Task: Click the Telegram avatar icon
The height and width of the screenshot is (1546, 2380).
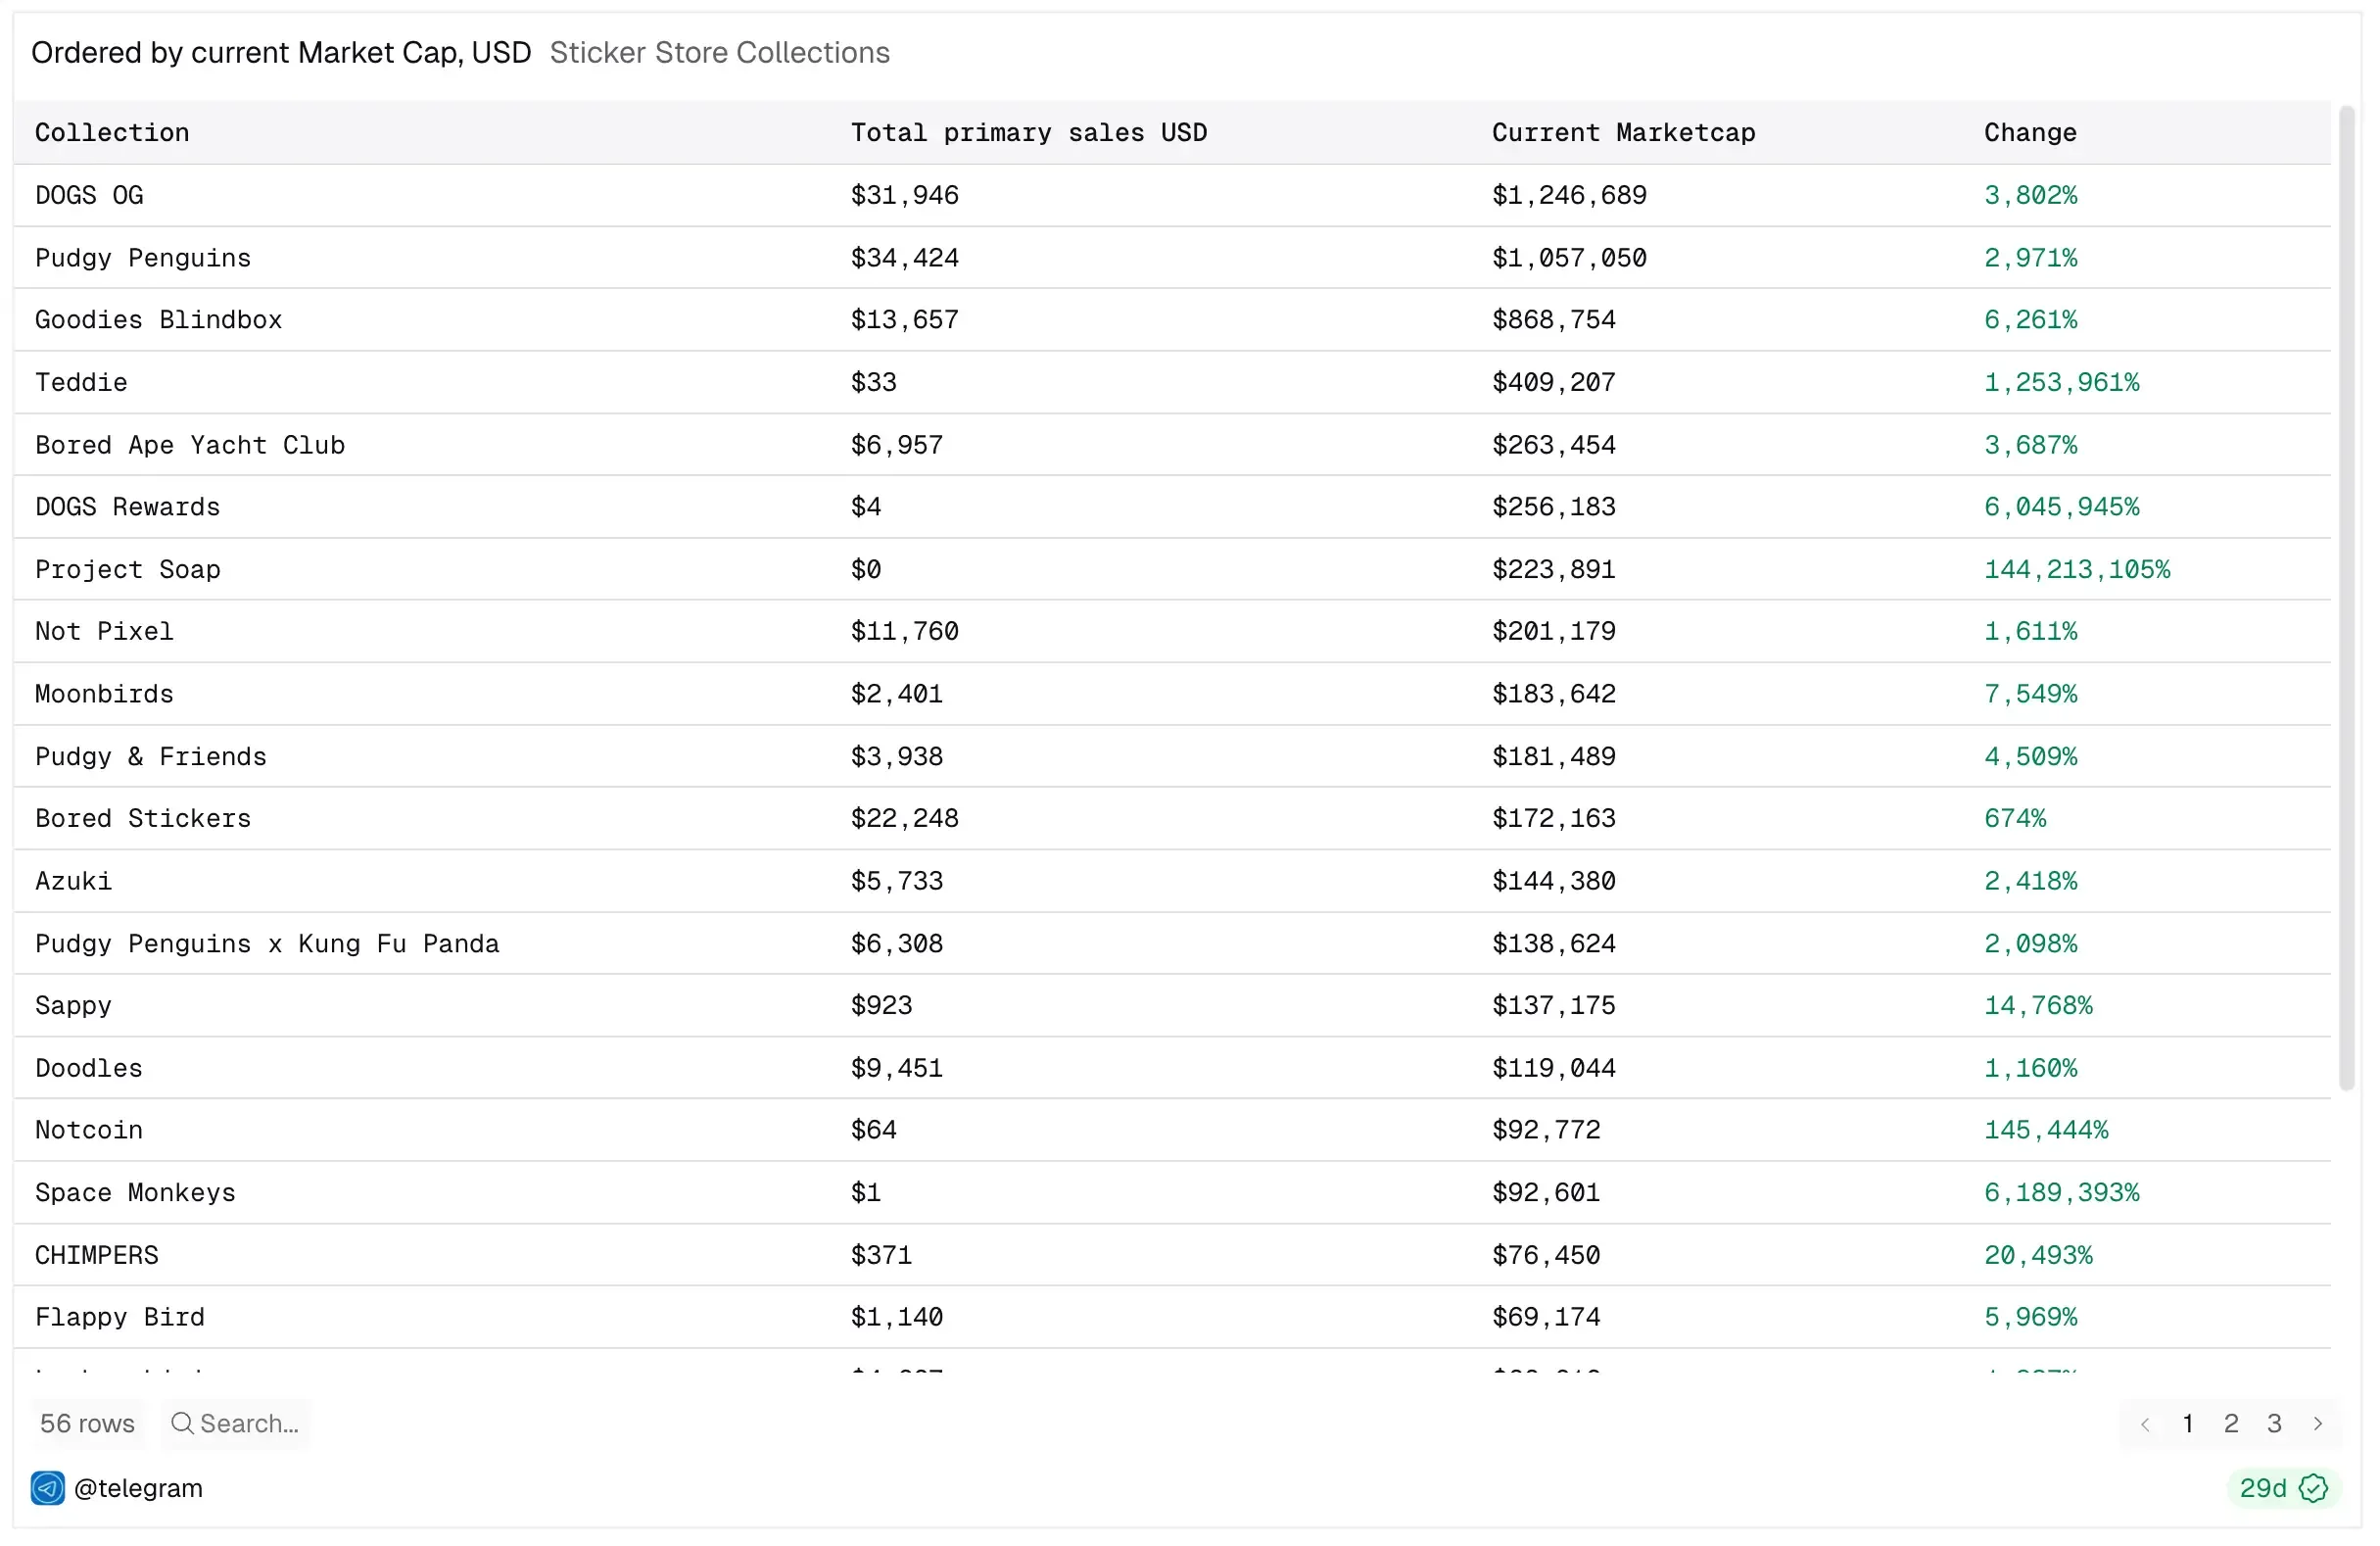Action: (x=47, y=1488)
